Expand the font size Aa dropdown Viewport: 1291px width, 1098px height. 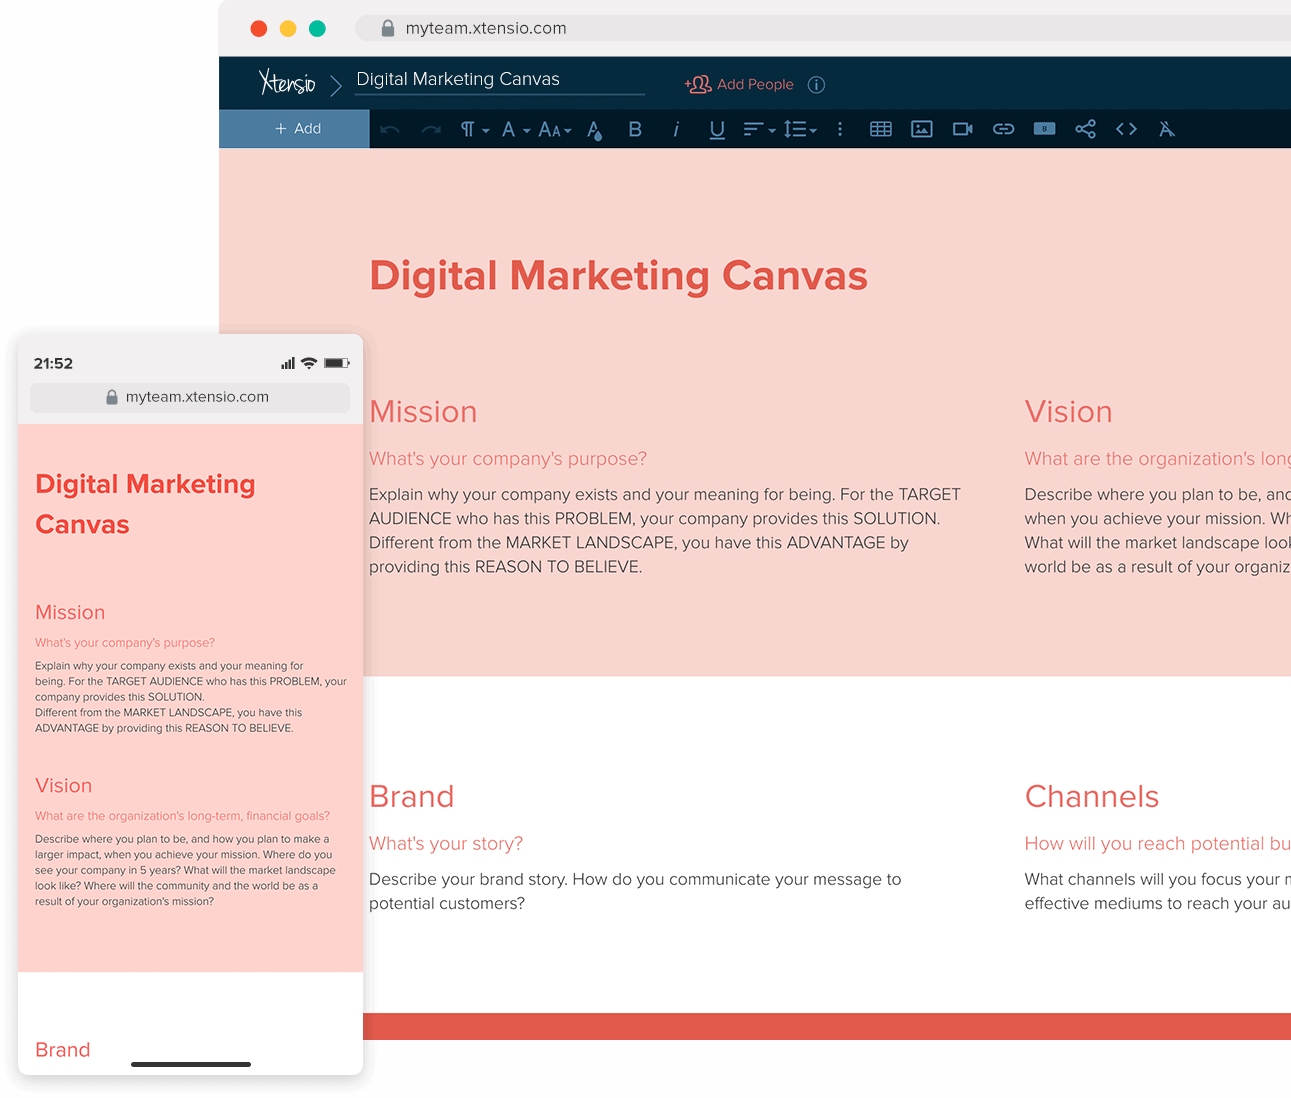point(554,129)
